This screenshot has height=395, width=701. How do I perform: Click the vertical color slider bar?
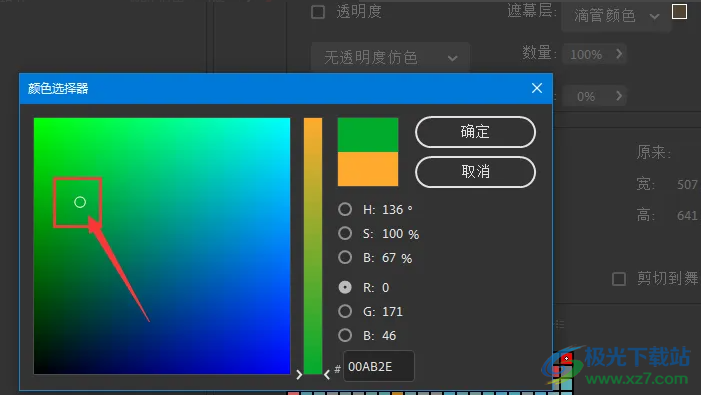pyautogui.click(x=313, y=246)
